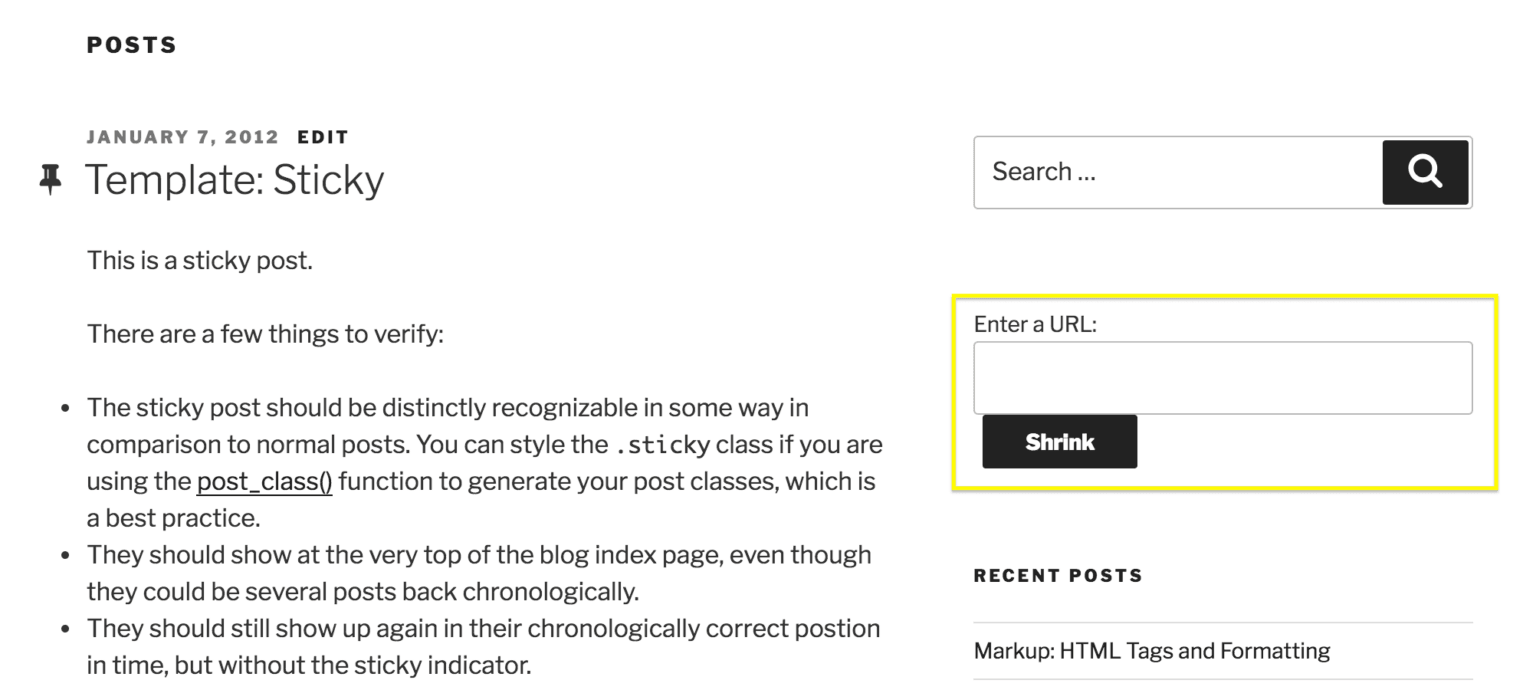1536x690 pixels.
Task: Open the EDIT link
Action: click(322, 137)
